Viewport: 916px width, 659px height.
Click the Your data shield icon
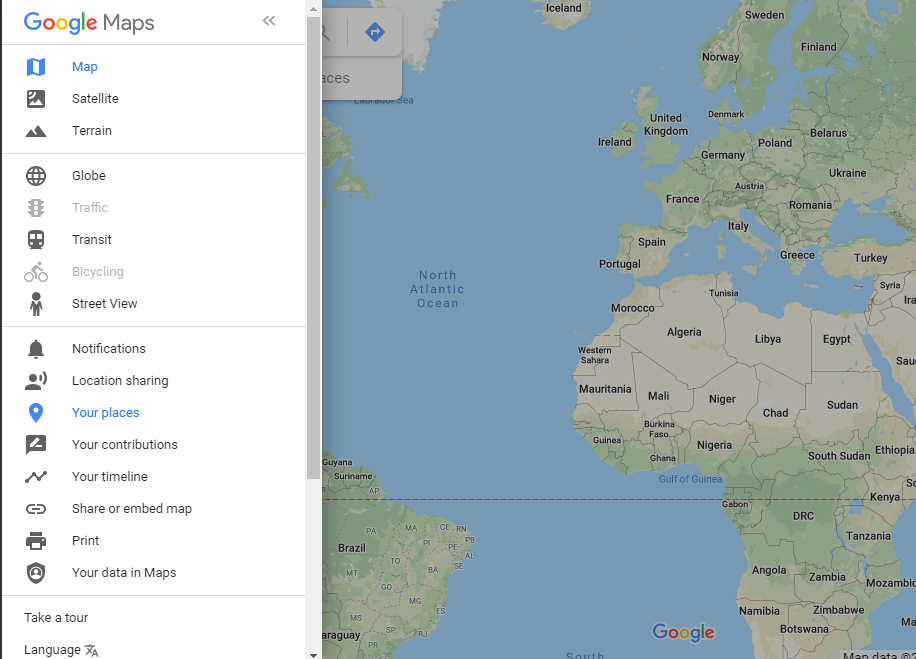point(36,573)
